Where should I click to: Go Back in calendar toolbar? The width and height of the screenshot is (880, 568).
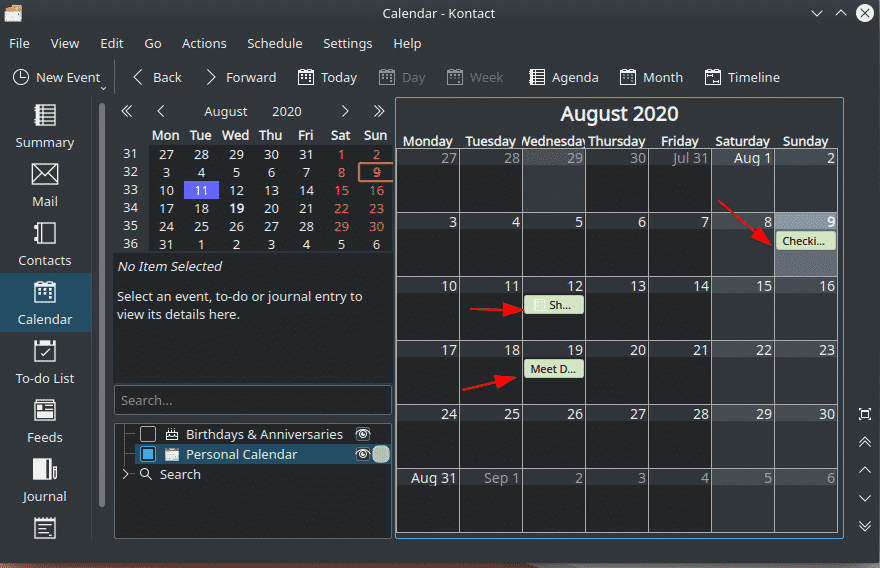point(157,77)
